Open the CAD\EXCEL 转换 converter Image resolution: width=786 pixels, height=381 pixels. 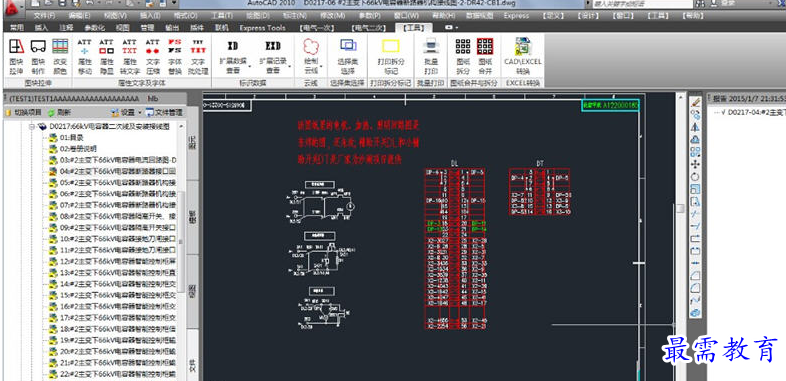[x=523, y=56]
